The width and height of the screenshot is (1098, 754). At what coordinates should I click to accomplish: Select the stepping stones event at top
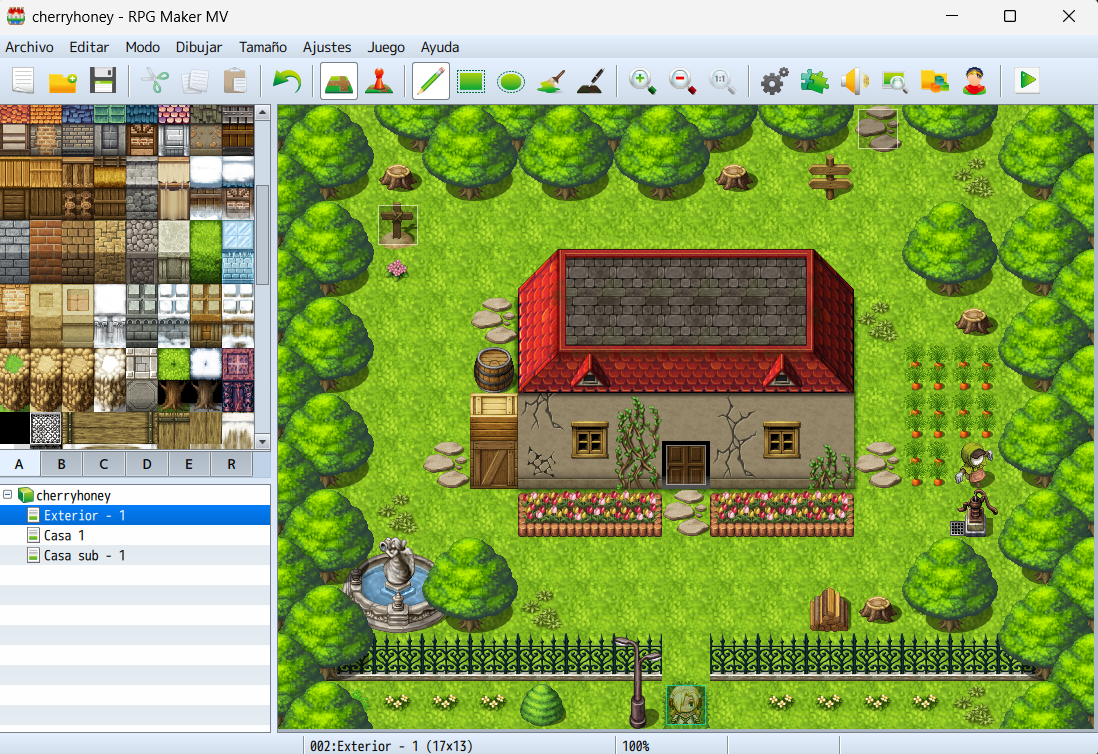[878, 129]
